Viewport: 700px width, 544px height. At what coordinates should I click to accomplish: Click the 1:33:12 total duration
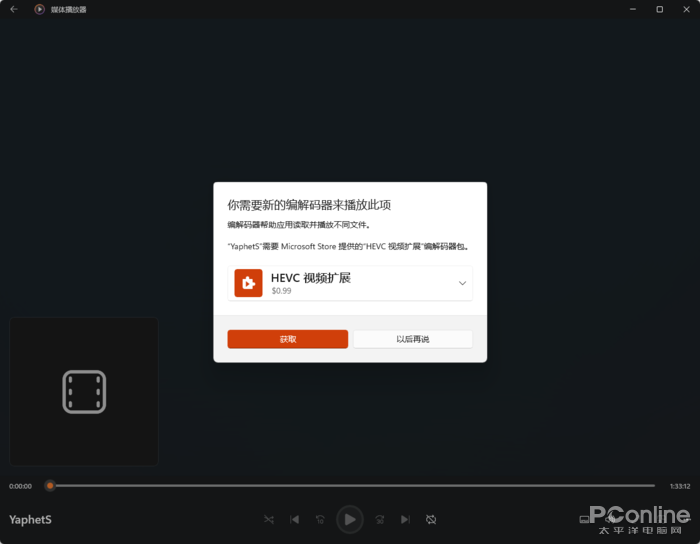pos(680,486)
